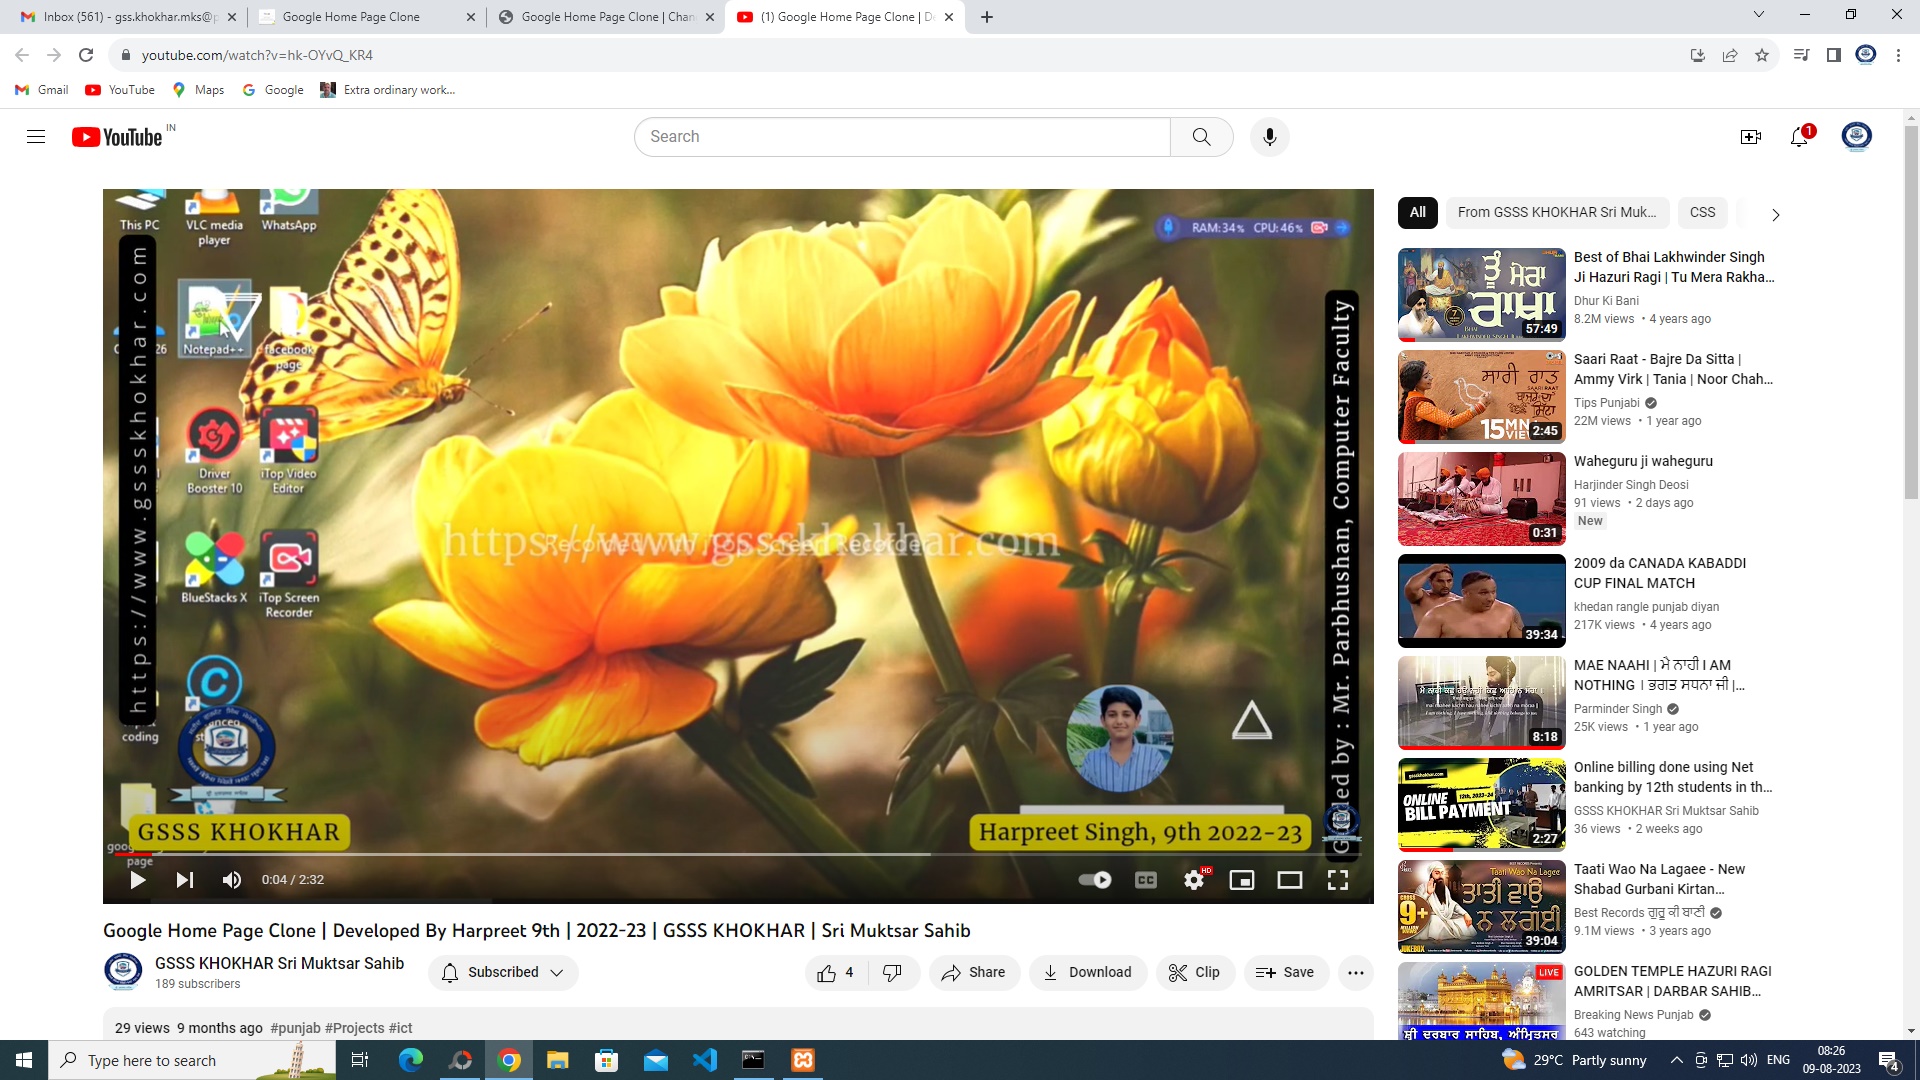Enter fullscreen mode
This screenshot has width=1920, height=1080.
1337,880
